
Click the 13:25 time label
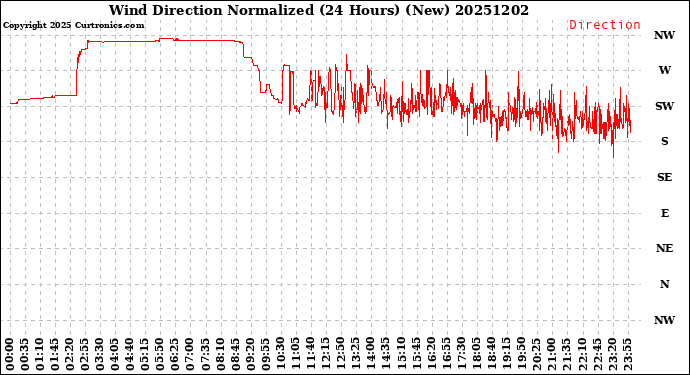coord(356,354)
